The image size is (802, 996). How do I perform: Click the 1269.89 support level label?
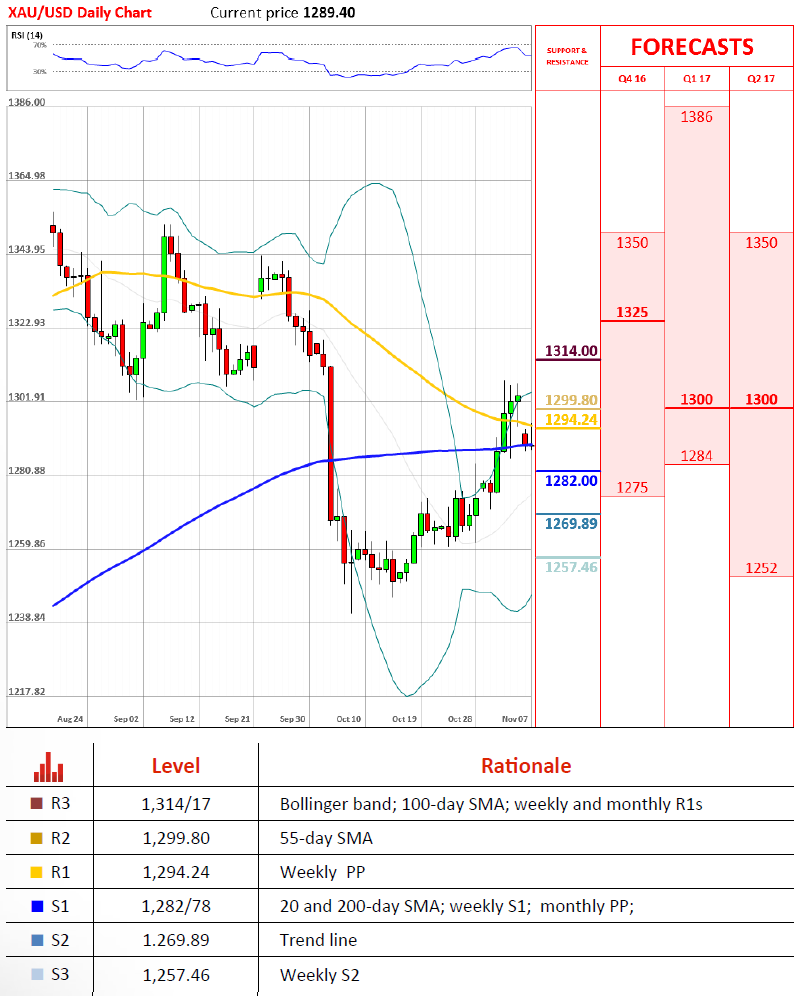(571, 523)
